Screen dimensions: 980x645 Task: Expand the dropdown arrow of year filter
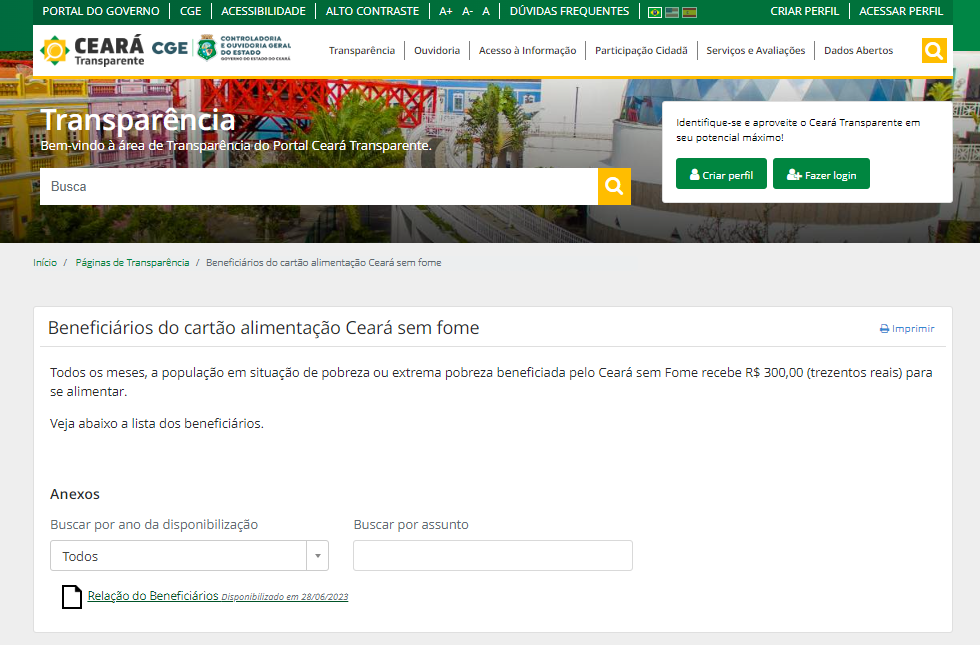tap(318, 556)
